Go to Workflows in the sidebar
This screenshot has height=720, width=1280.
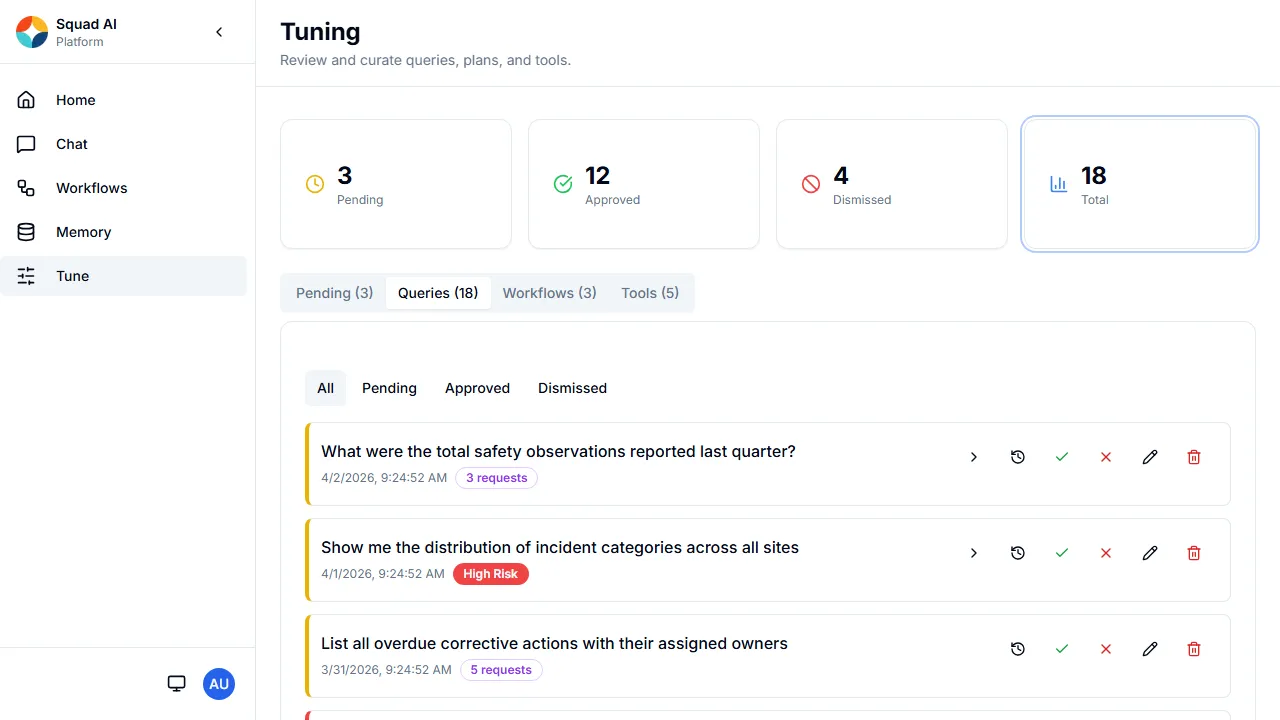pyautogui.click(x=123, y=188)
